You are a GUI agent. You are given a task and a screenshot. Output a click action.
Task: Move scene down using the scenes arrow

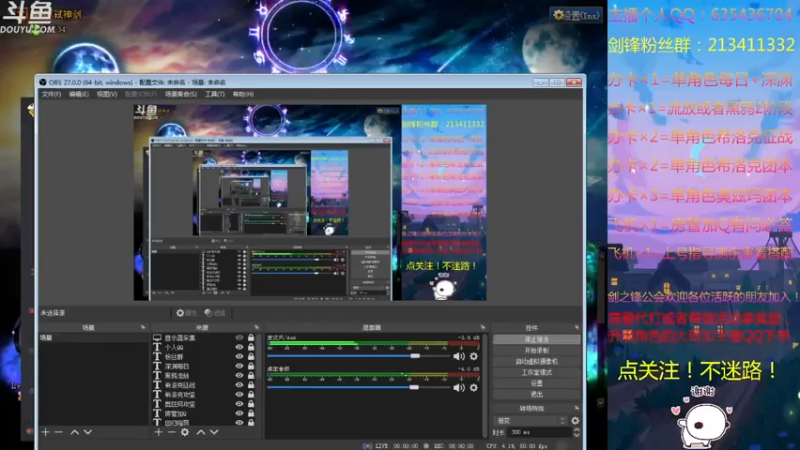pos(88,432)
